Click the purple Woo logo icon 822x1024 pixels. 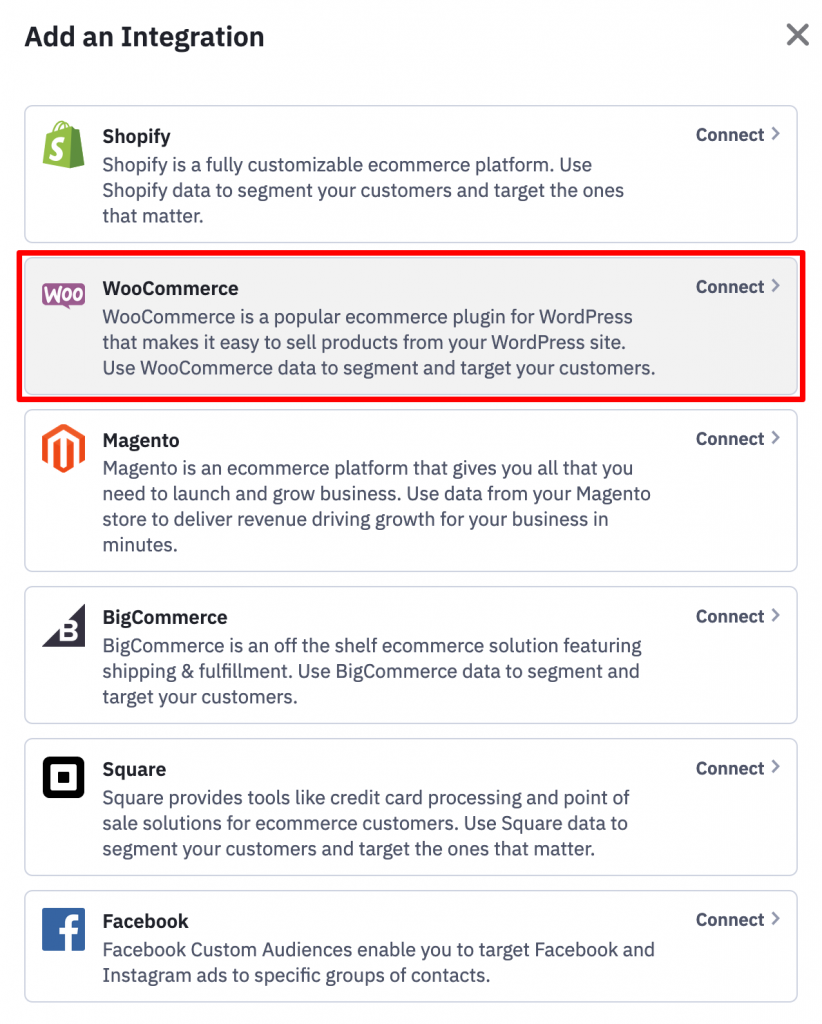63,295
